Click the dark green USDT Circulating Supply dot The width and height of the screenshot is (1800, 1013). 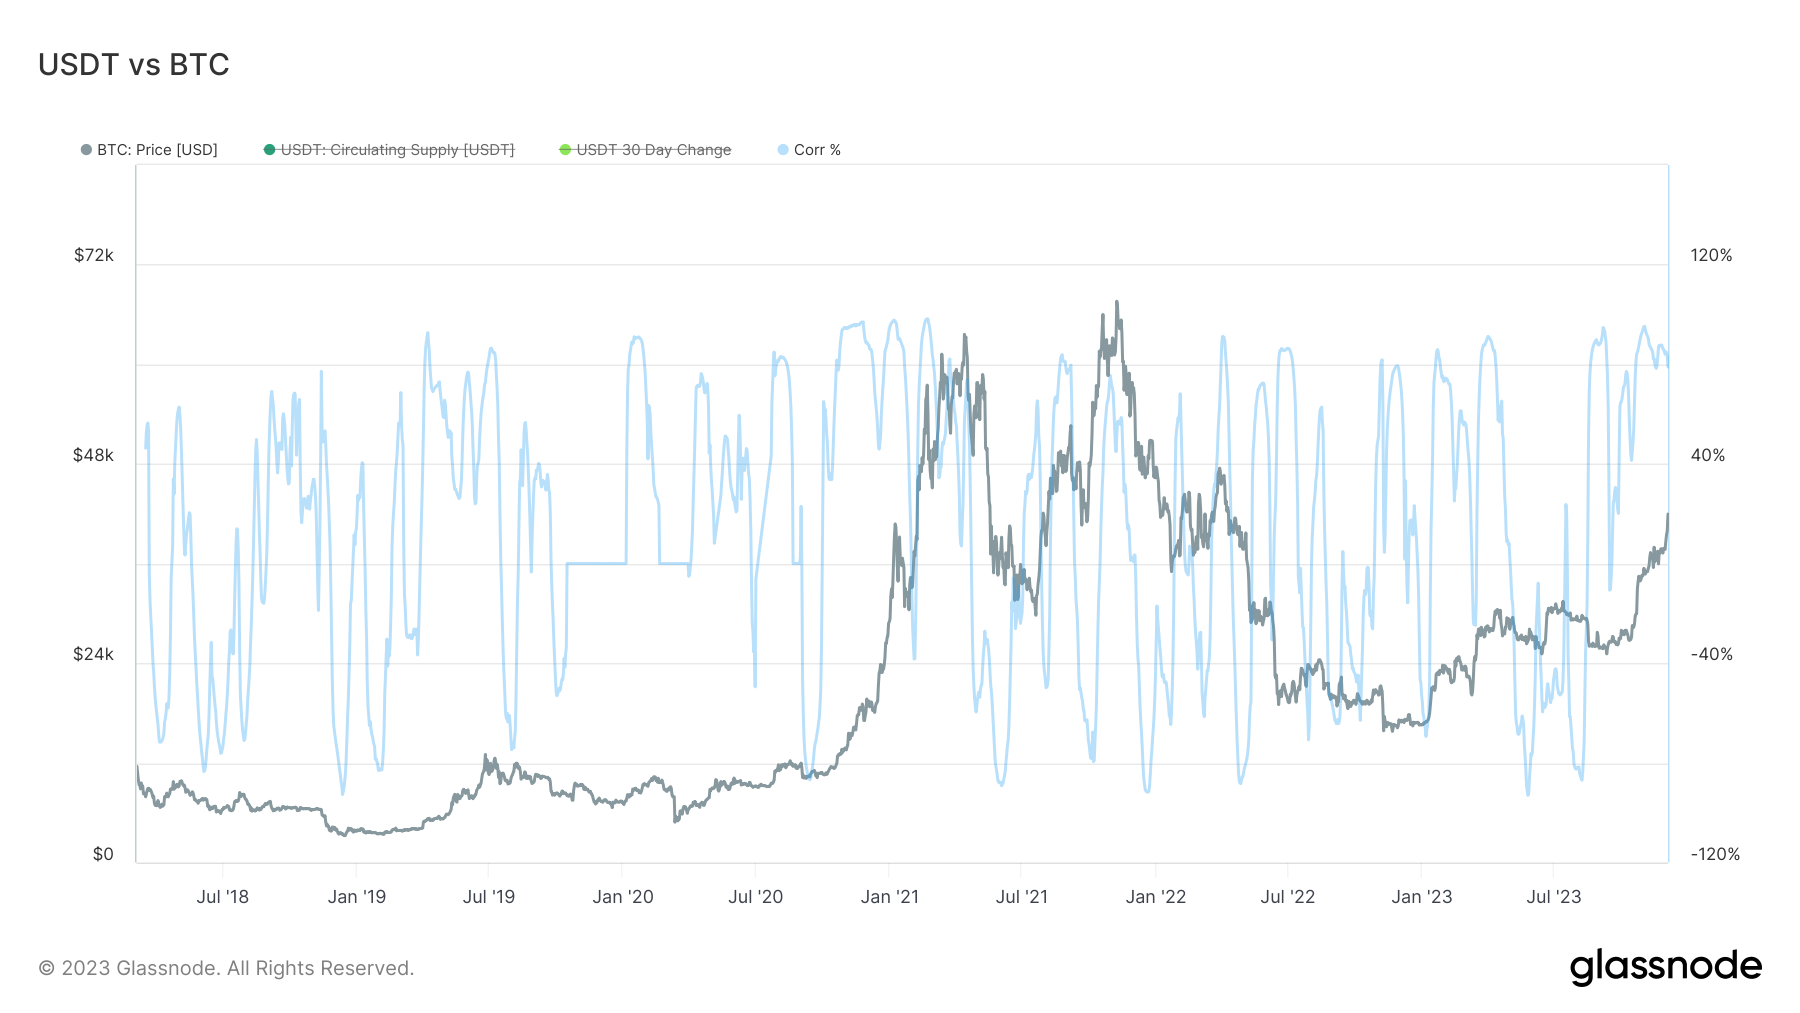click(269, 150)
